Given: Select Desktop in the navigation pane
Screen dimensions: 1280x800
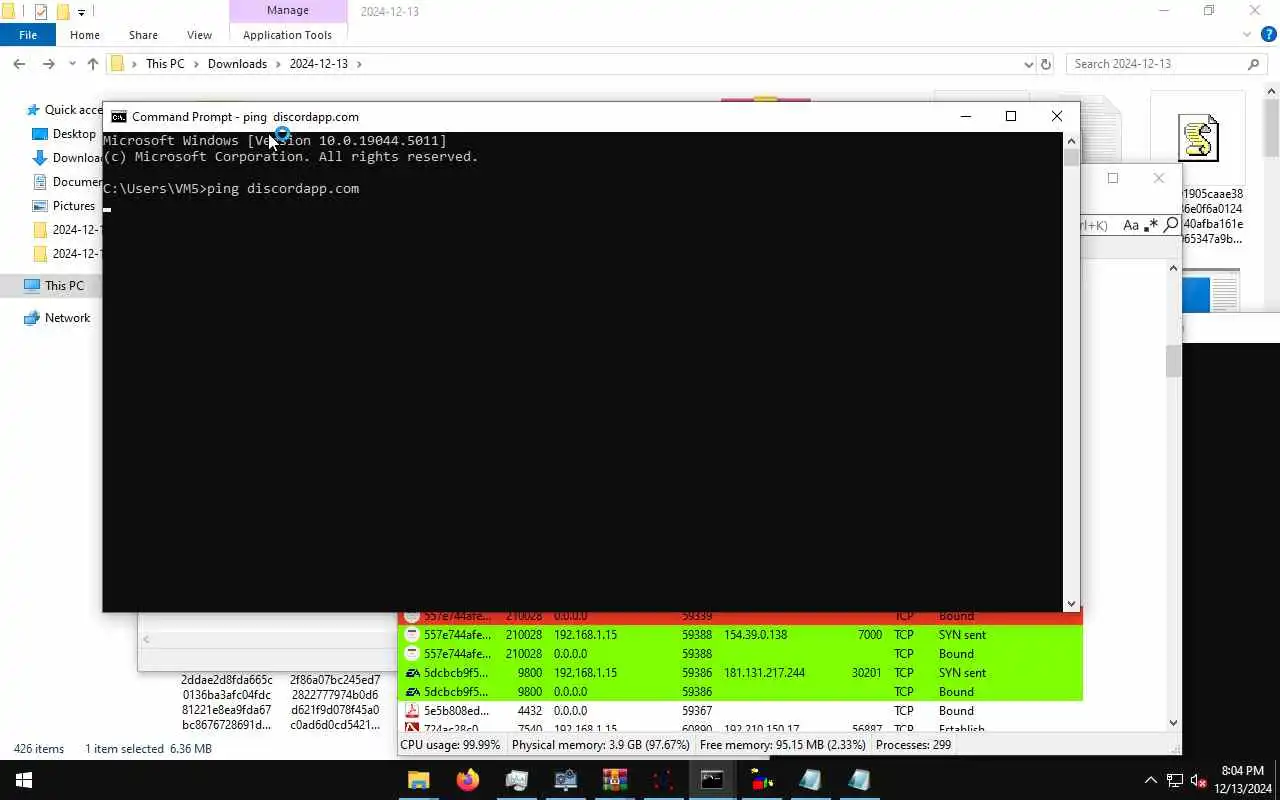Looking at the screenshot, I should tap(74, 134).
